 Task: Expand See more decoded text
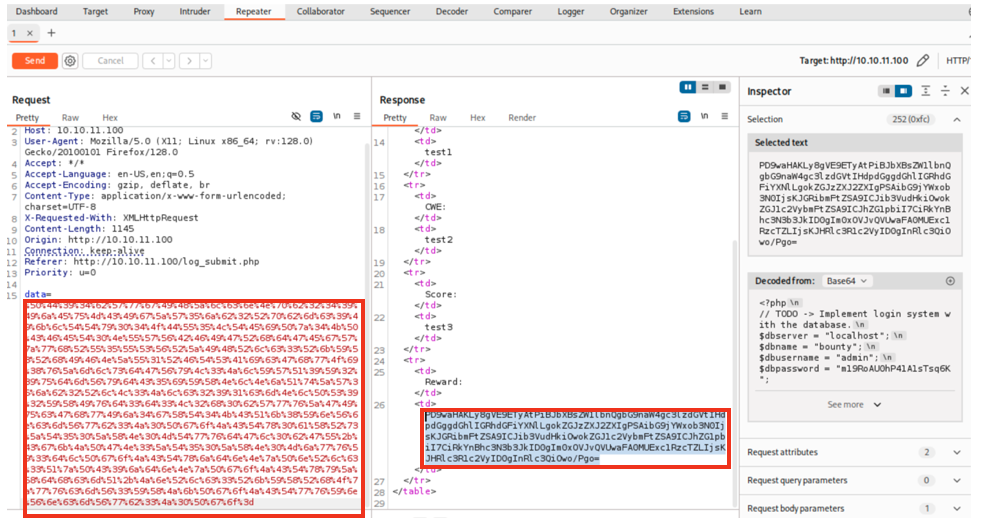(x=854, y=404)
